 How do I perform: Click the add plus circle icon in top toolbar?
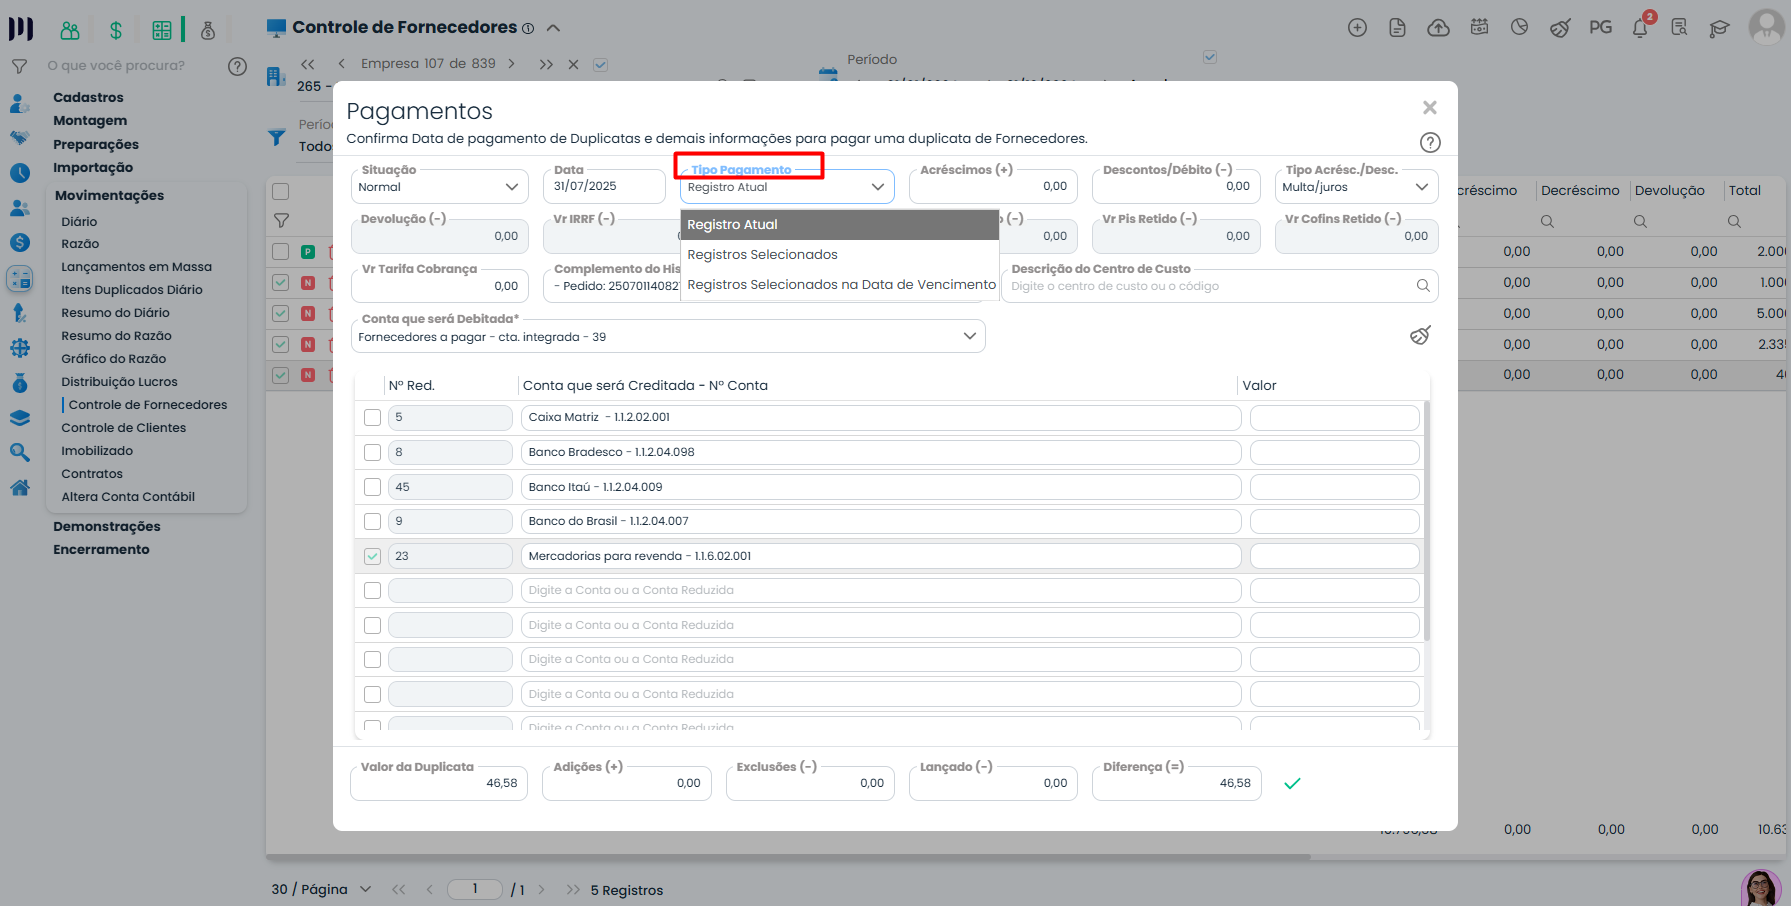1357,28
